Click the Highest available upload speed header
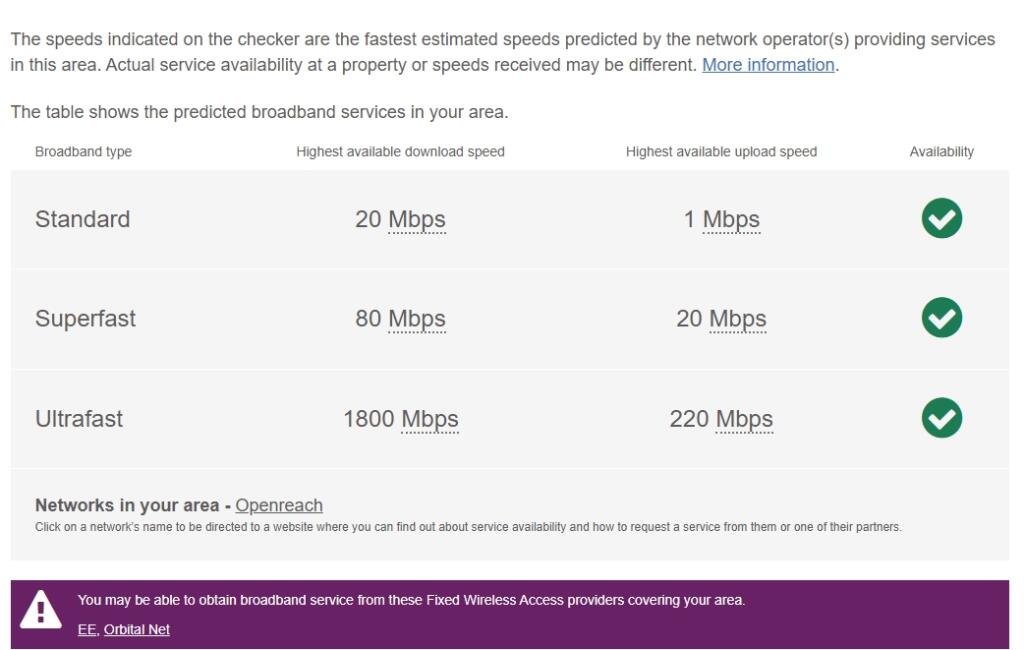1024x650 pixels. click(721, 152)
